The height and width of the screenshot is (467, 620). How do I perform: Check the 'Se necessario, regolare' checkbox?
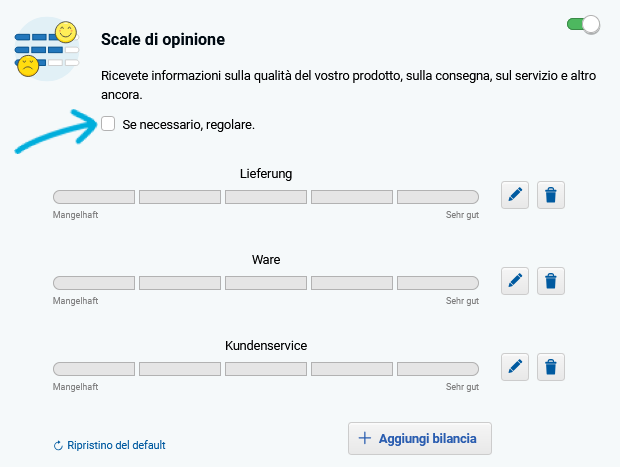coord(108,124)
